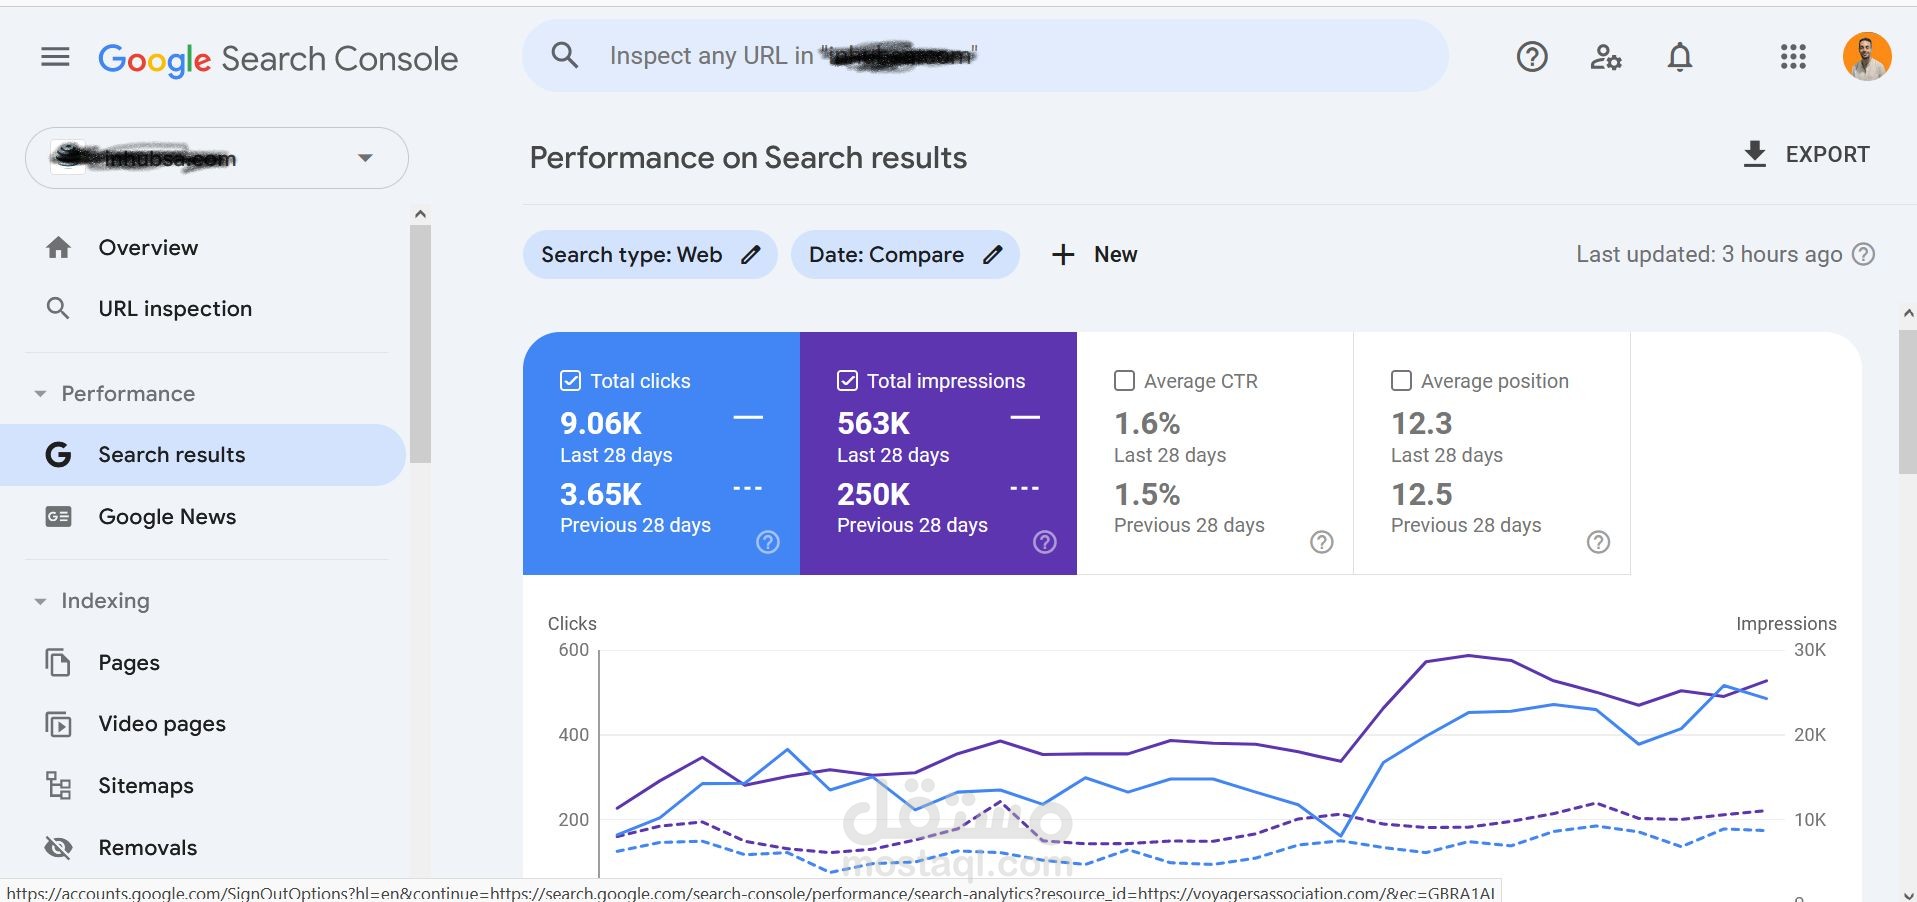Image resolution: width=1917 pixels, height=902 pixels.
Task: Uncheck the Total clicks checkbox
Action: pyautogui.click(x=570, y=381)
